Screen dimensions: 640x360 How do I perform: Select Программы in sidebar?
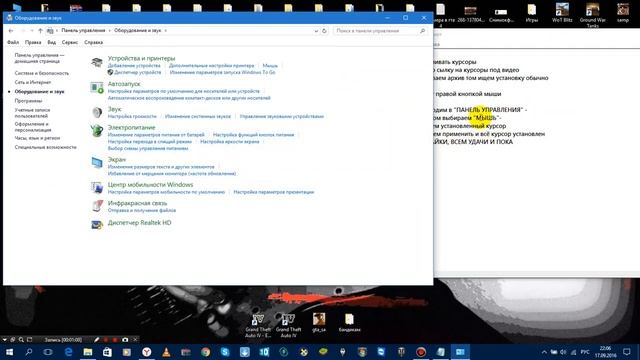tap(28, 101)
